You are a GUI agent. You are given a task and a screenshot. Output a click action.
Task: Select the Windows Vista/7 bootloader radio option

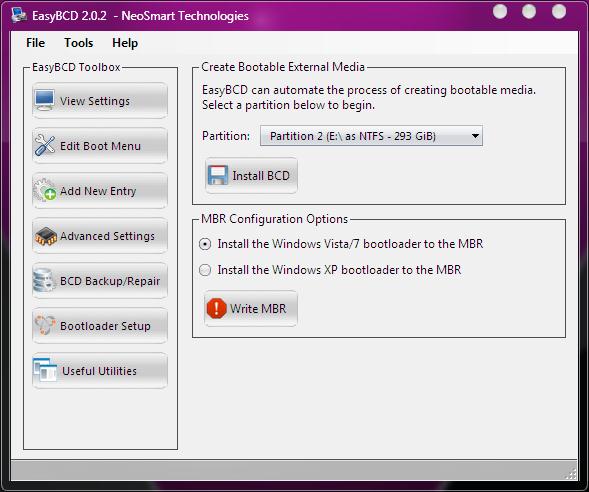(205, 244)
